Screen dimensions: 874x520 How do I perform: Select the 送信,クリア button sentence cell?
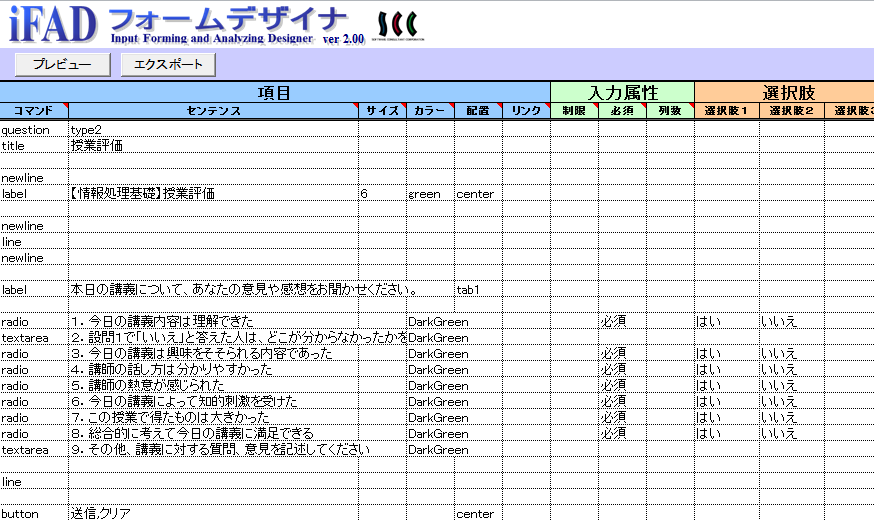pos(213,513)
